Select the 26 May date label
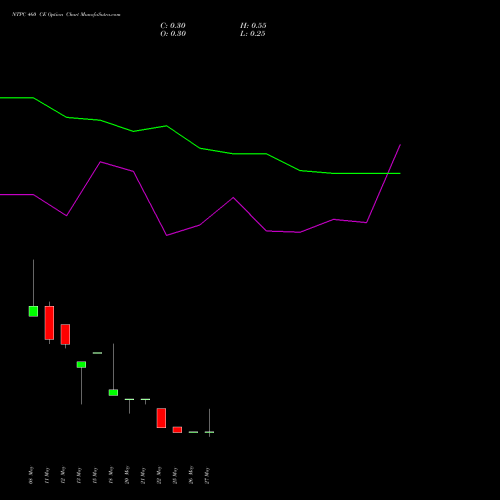Viewport: 500px width, 500px height. [191, 475]
